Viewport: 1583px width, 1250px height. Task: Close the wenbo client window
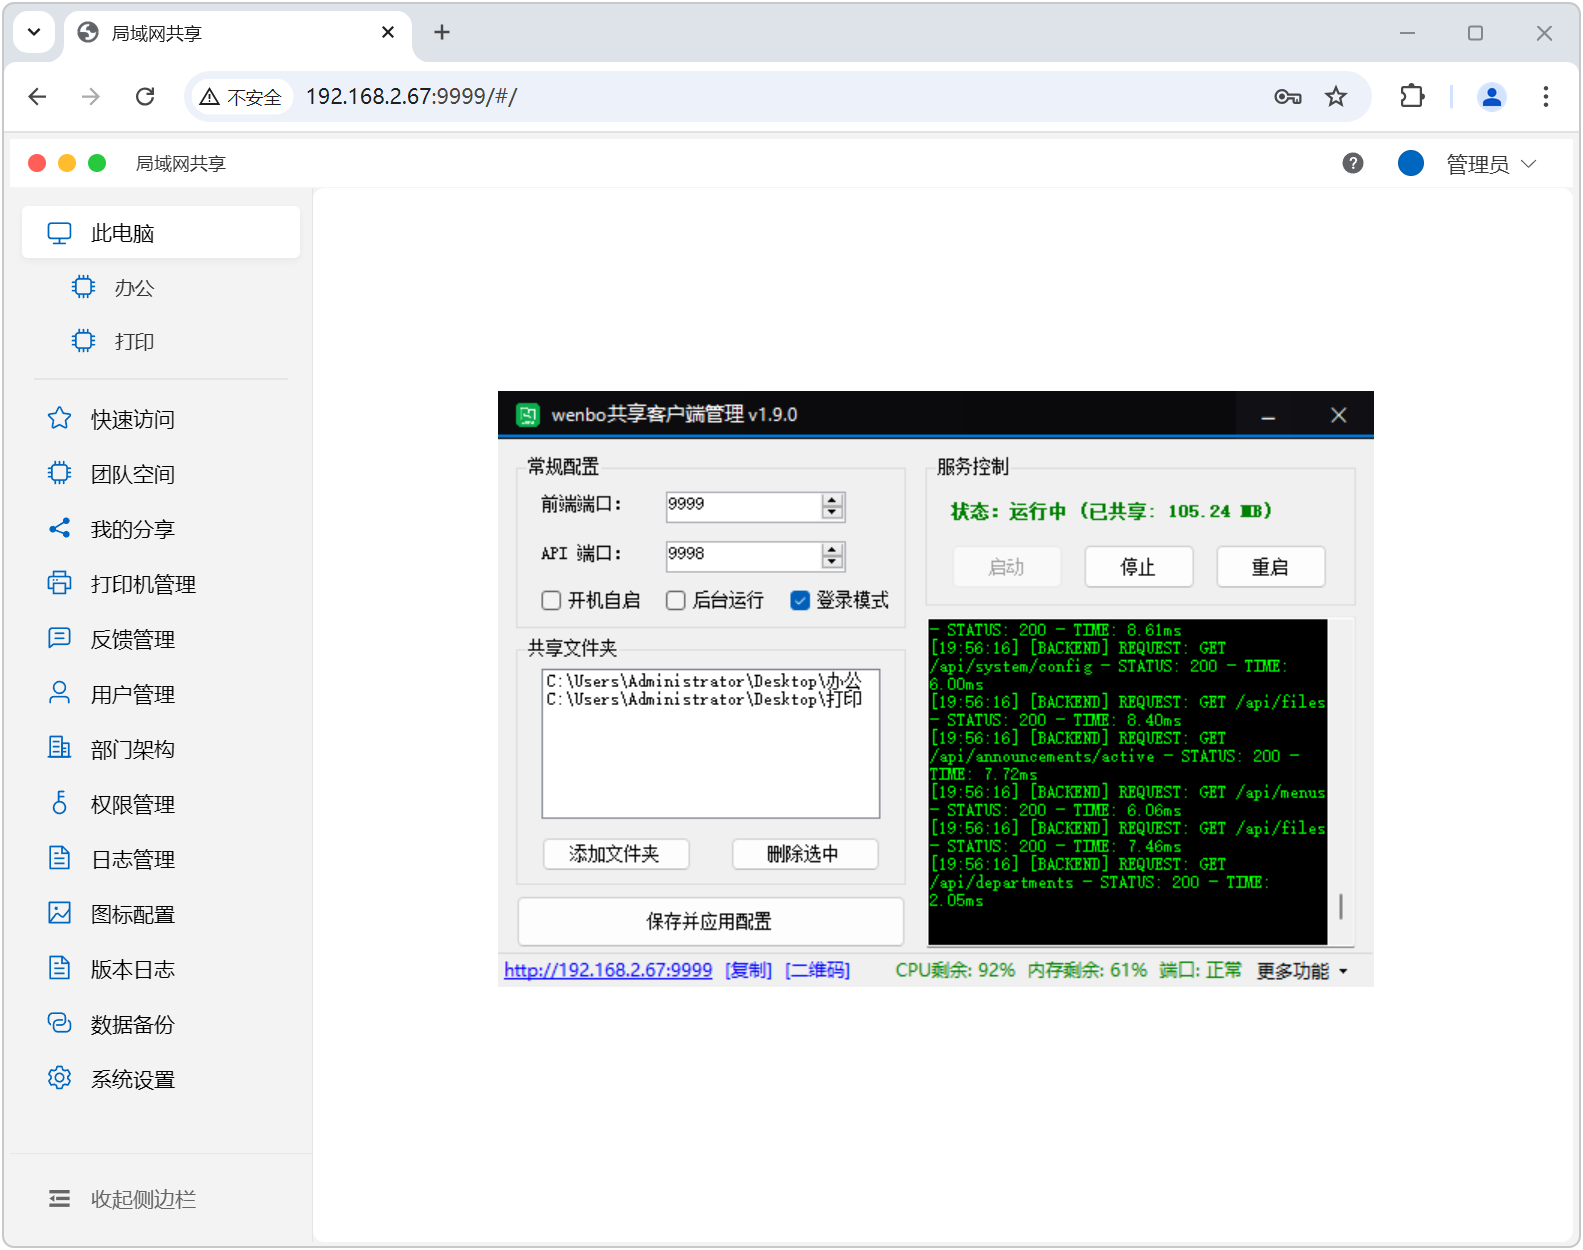pos(1338,415)
